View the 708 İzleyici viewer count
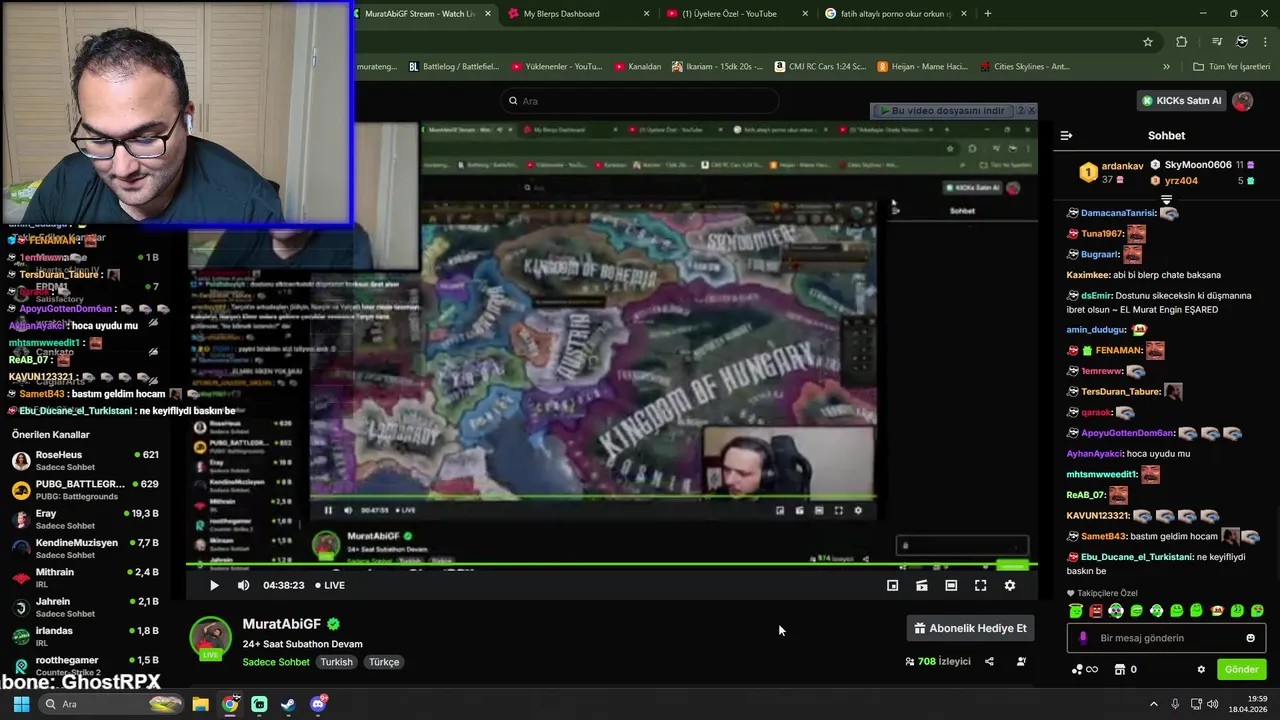The width and height of the screenshot is (1280, 720). [938, 661]
